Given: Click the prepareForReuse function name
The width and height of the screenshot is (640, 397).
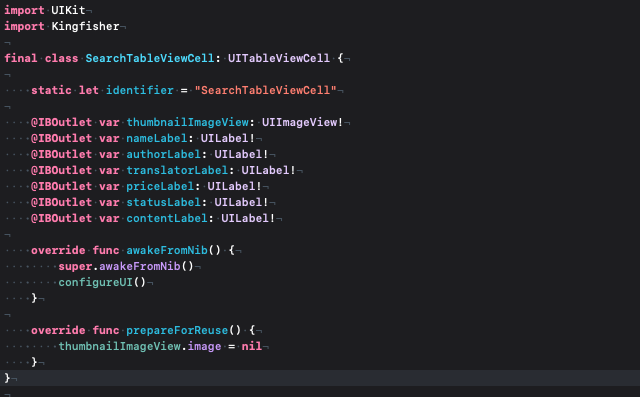Looking at the screenshot, I should [177, 330].
